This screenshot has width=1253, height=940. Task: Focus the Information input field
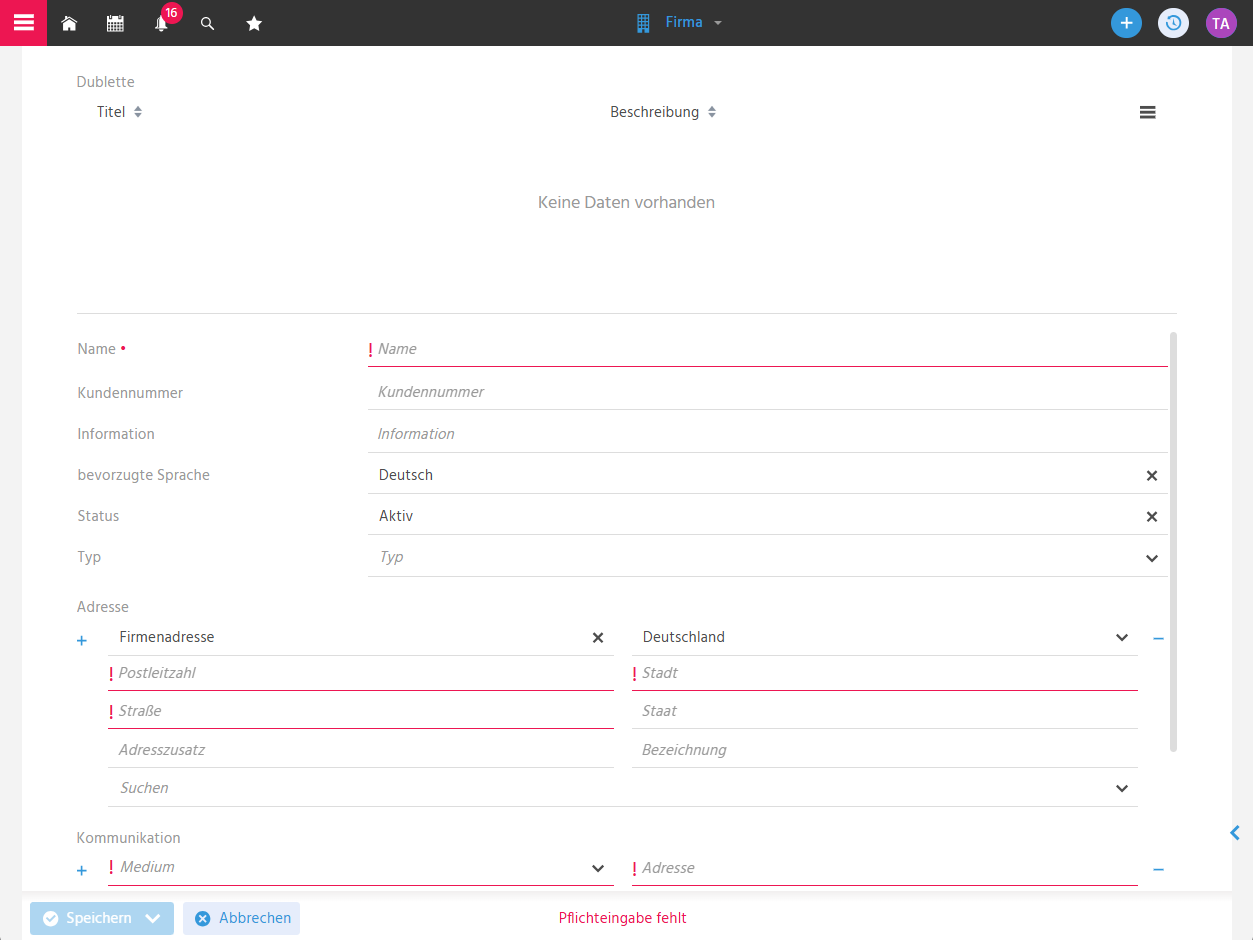tap(768, 434)
